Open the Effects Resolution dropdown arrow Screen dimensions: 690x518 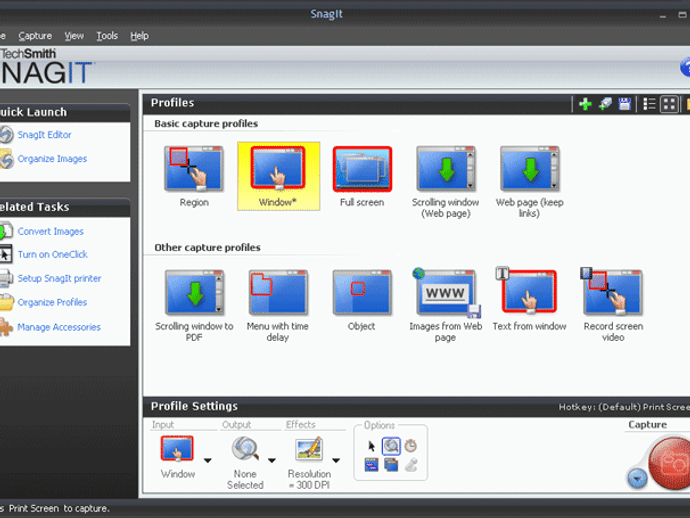point(336,460)
